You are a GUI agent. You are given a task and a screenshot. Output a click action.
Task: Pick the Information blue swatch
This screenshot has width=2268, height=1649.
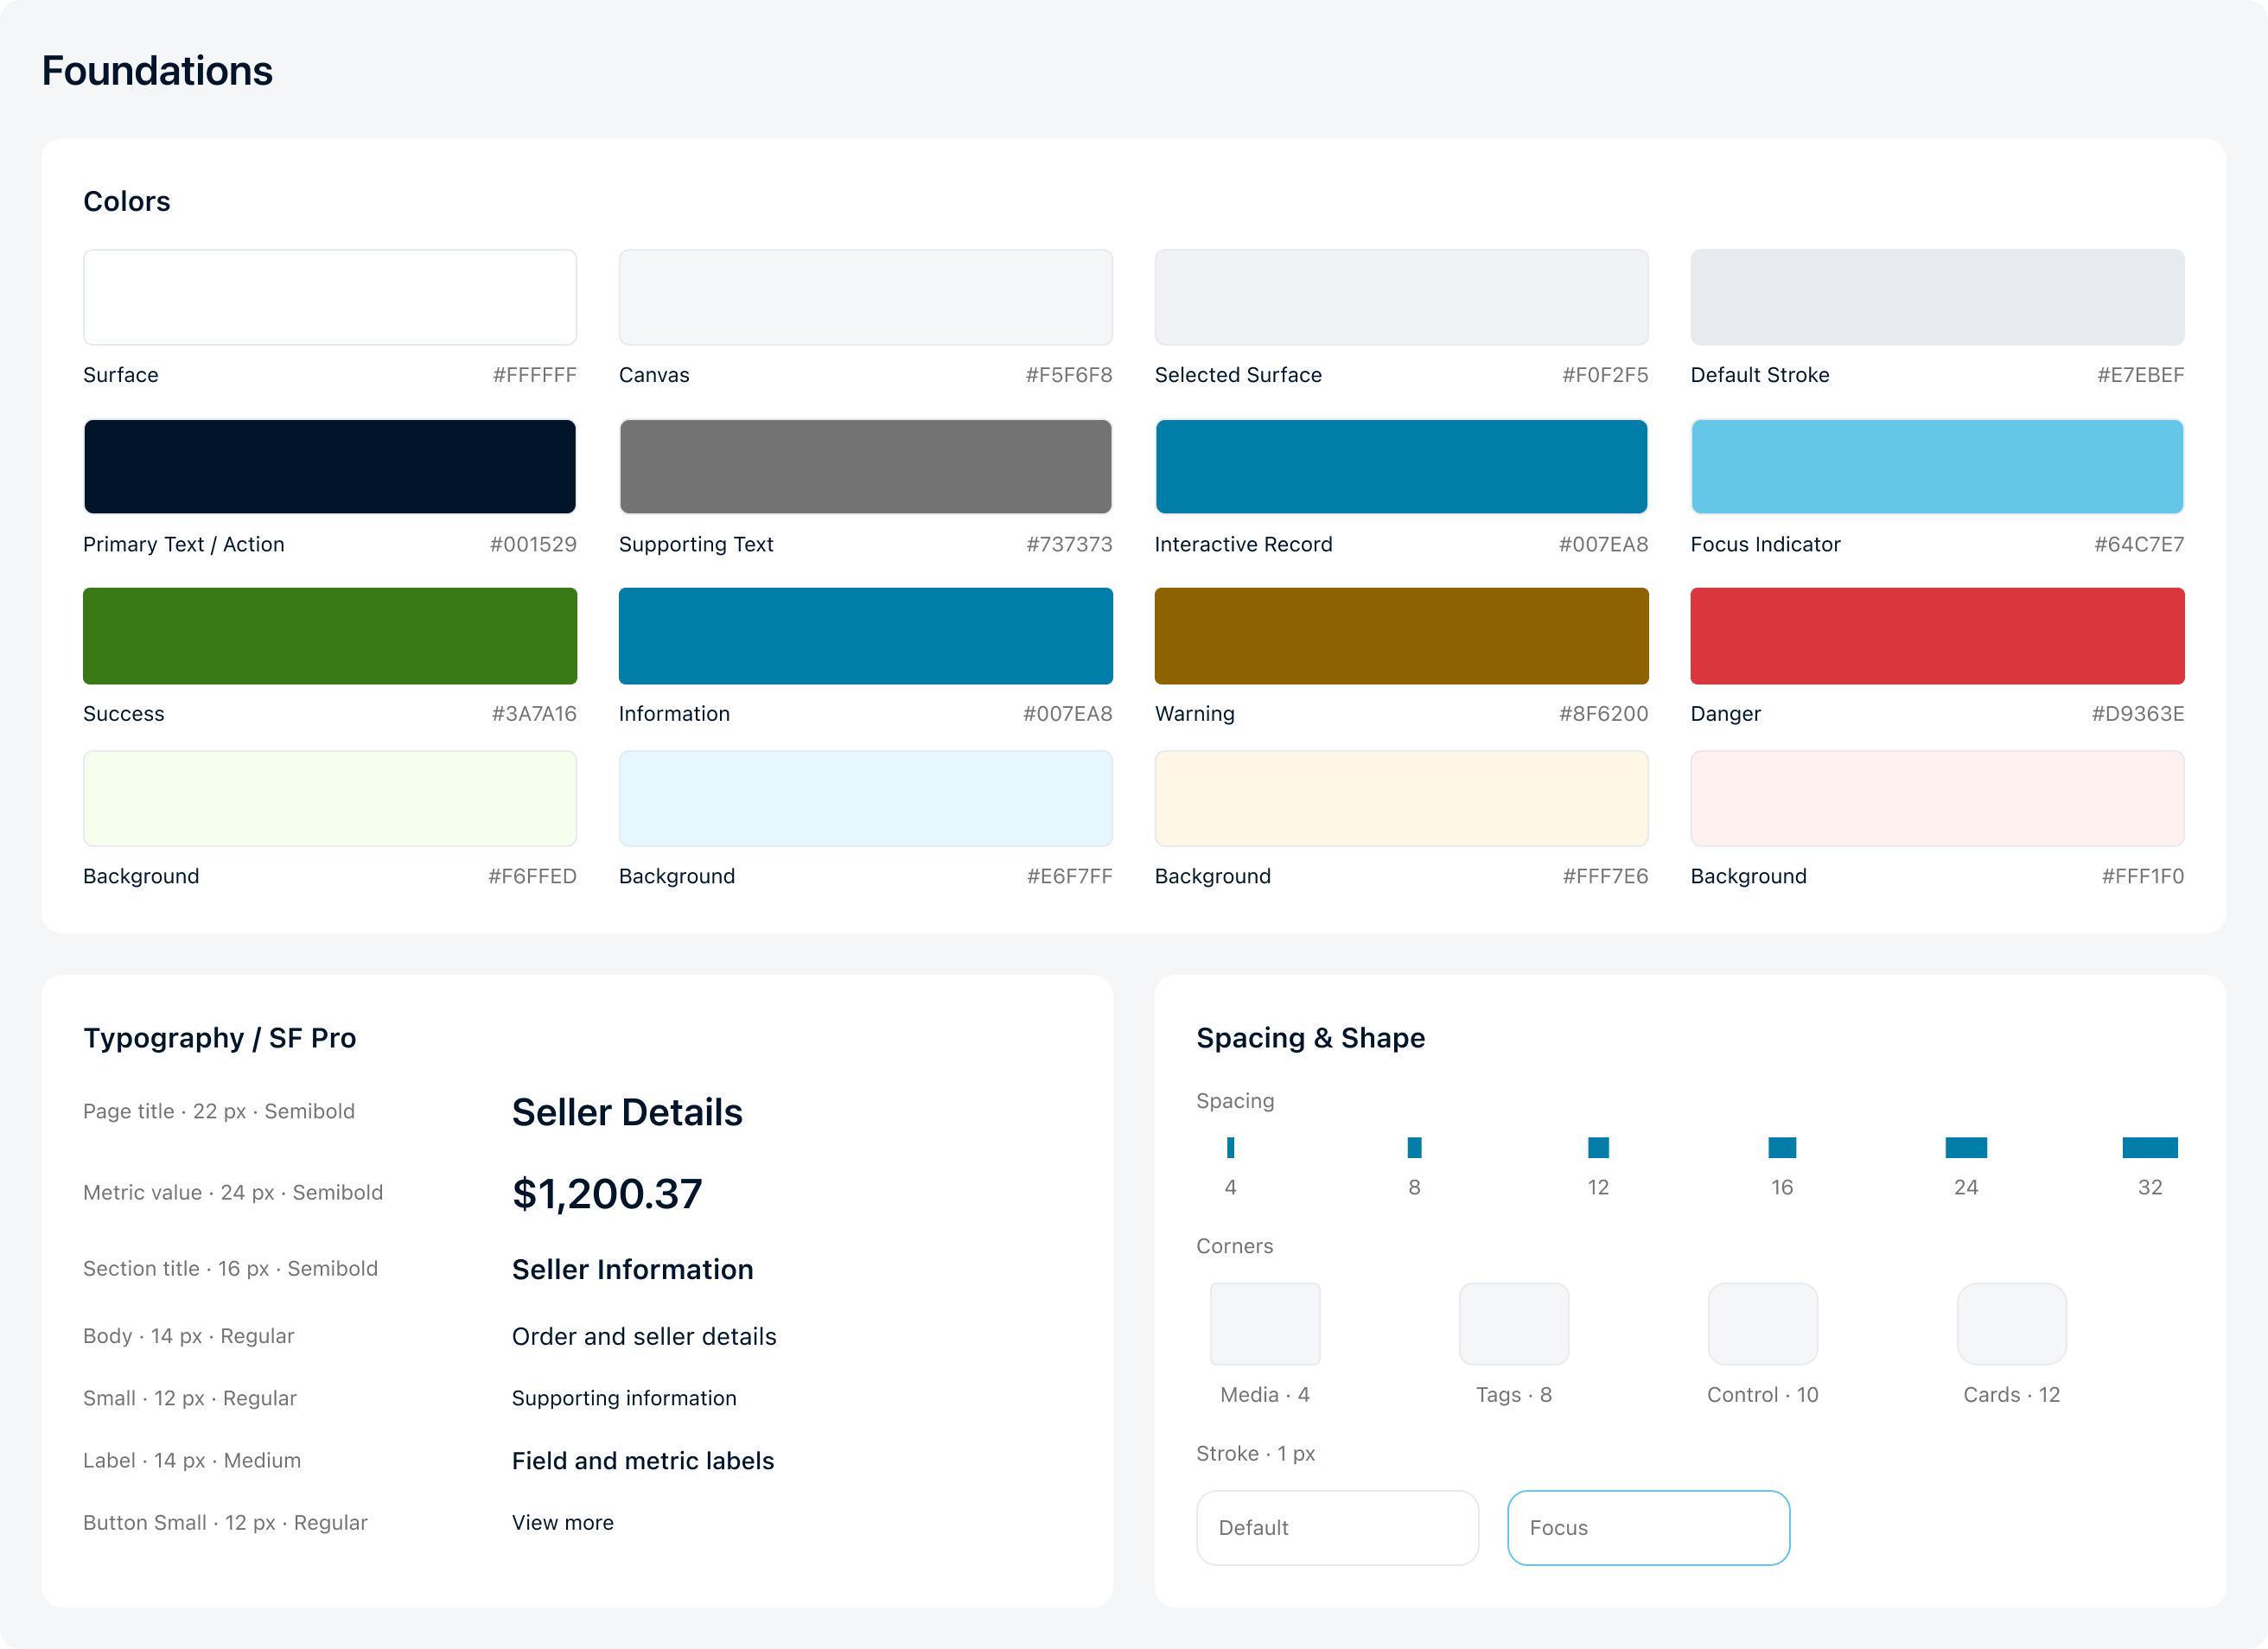(x=866, y=636)
